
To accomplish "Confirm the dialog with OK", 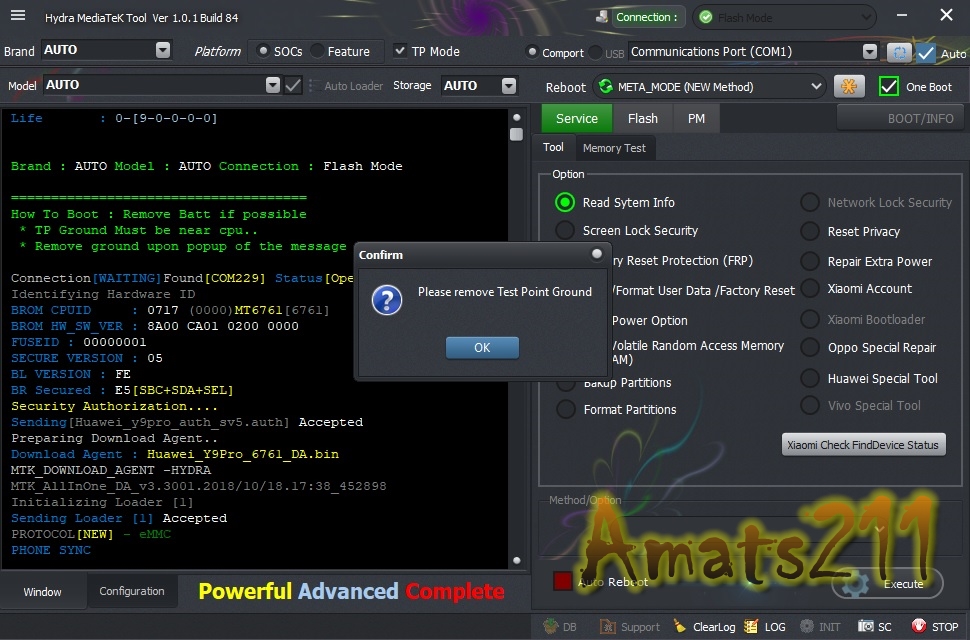I will 482,348.
